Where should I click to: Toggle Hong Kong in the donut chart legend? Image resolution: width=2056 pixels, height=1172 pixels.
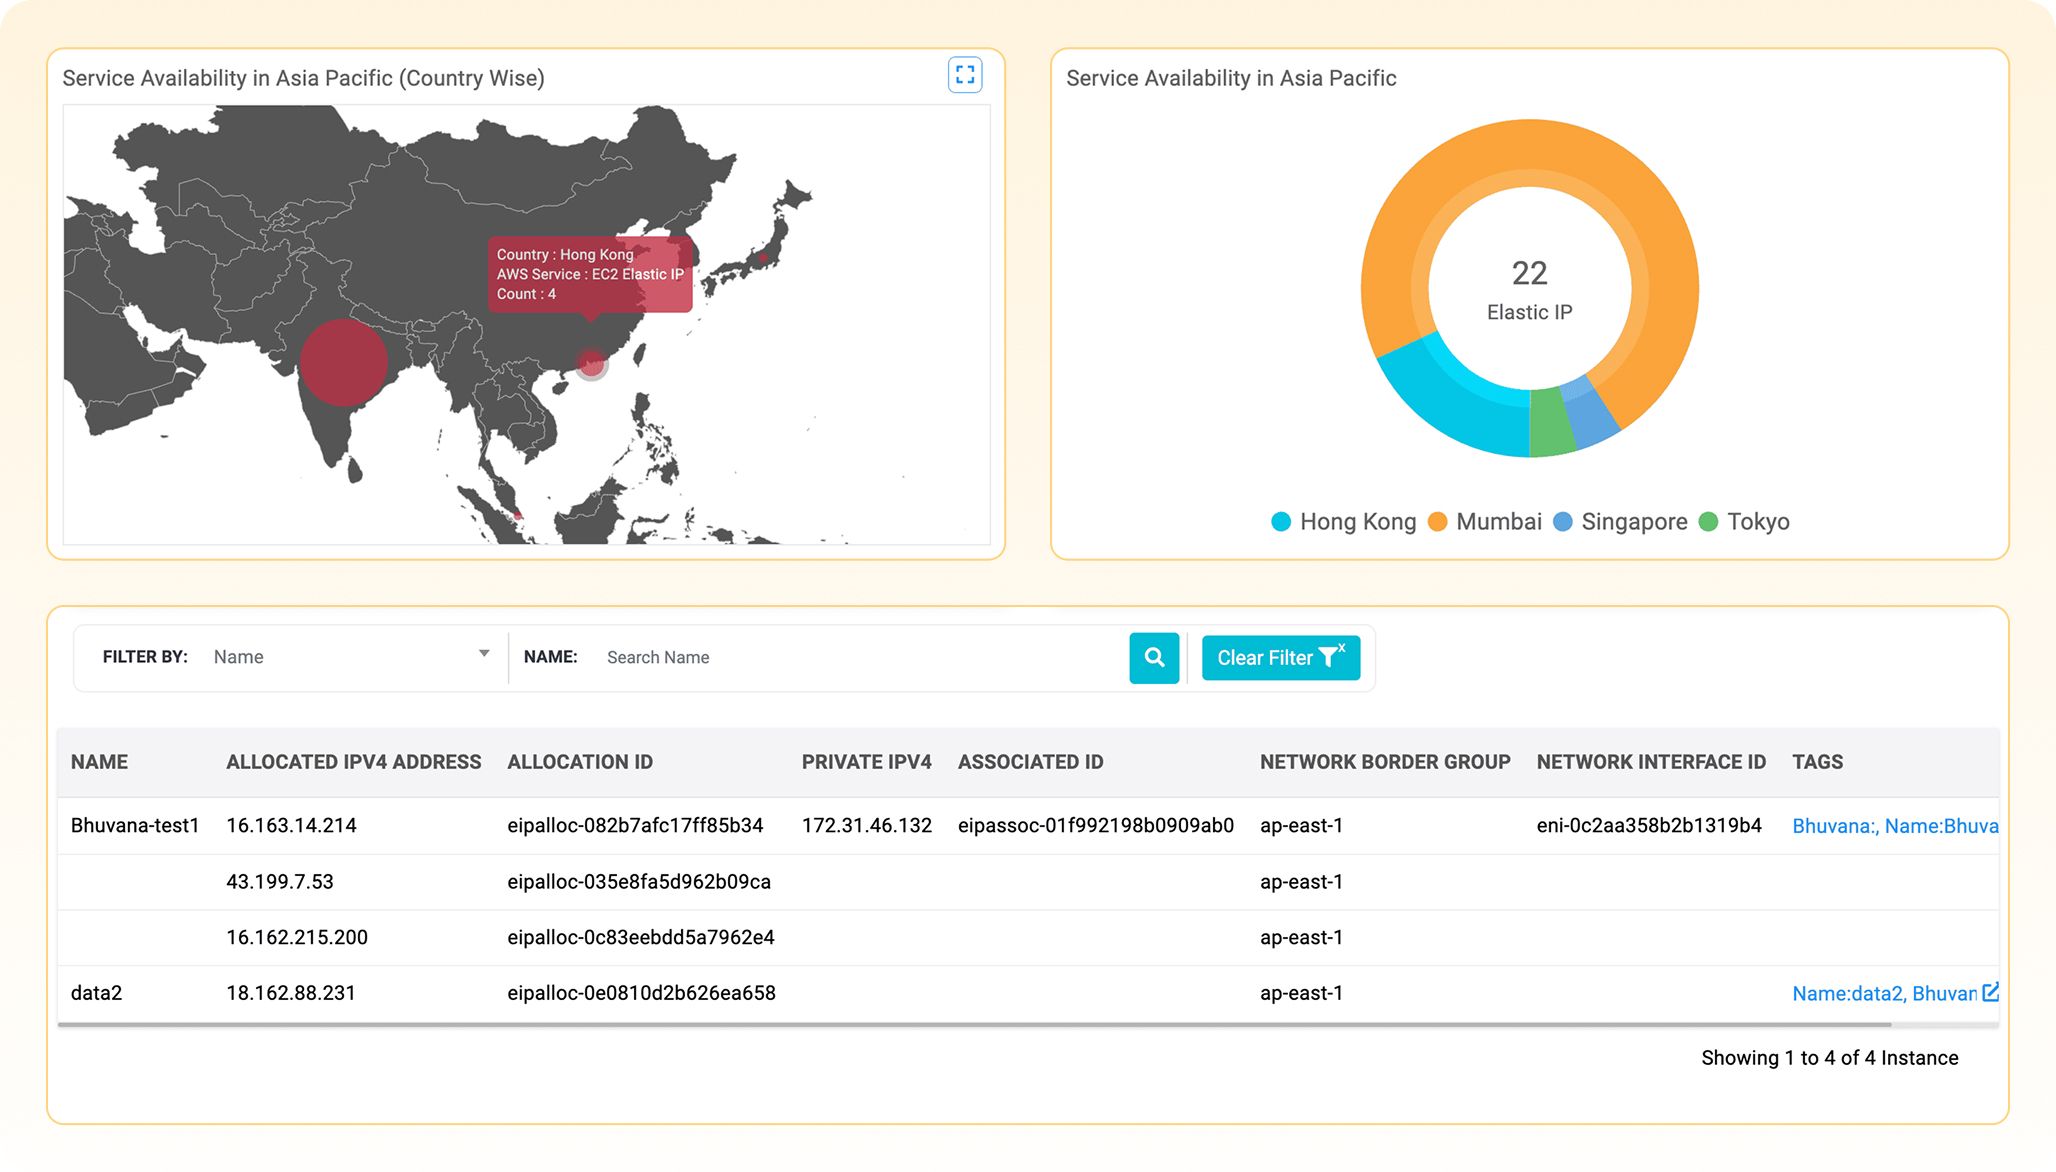point(1343,521)
